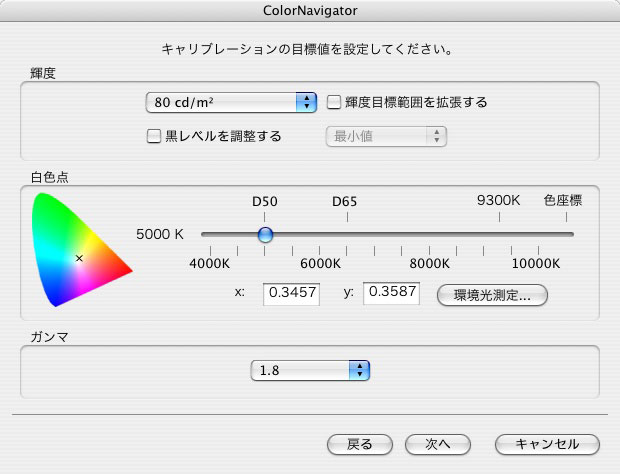
Task: Open the 80 cd/m² luminance dropdown
Action: [231, 103]
